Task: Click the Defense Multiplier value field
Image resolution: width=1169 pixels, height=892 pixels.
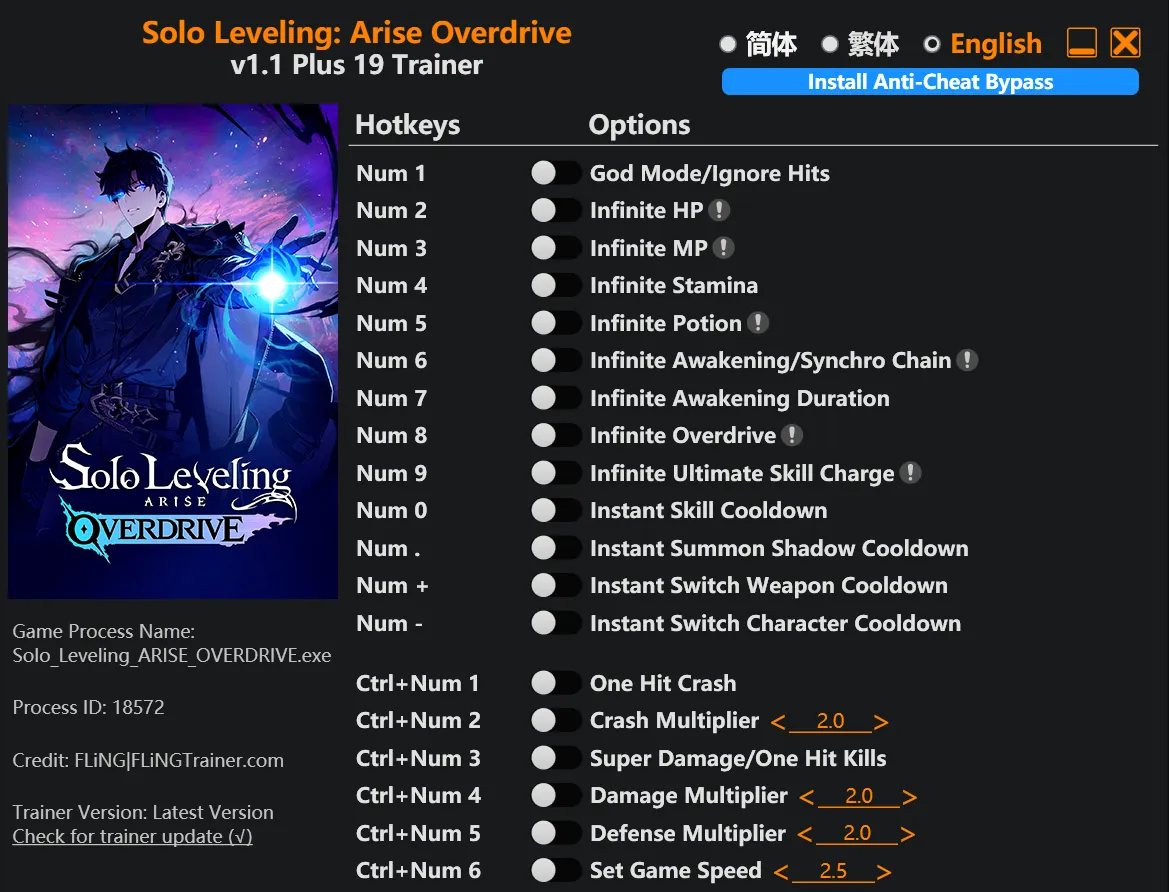Action: [x=858, y=834]
